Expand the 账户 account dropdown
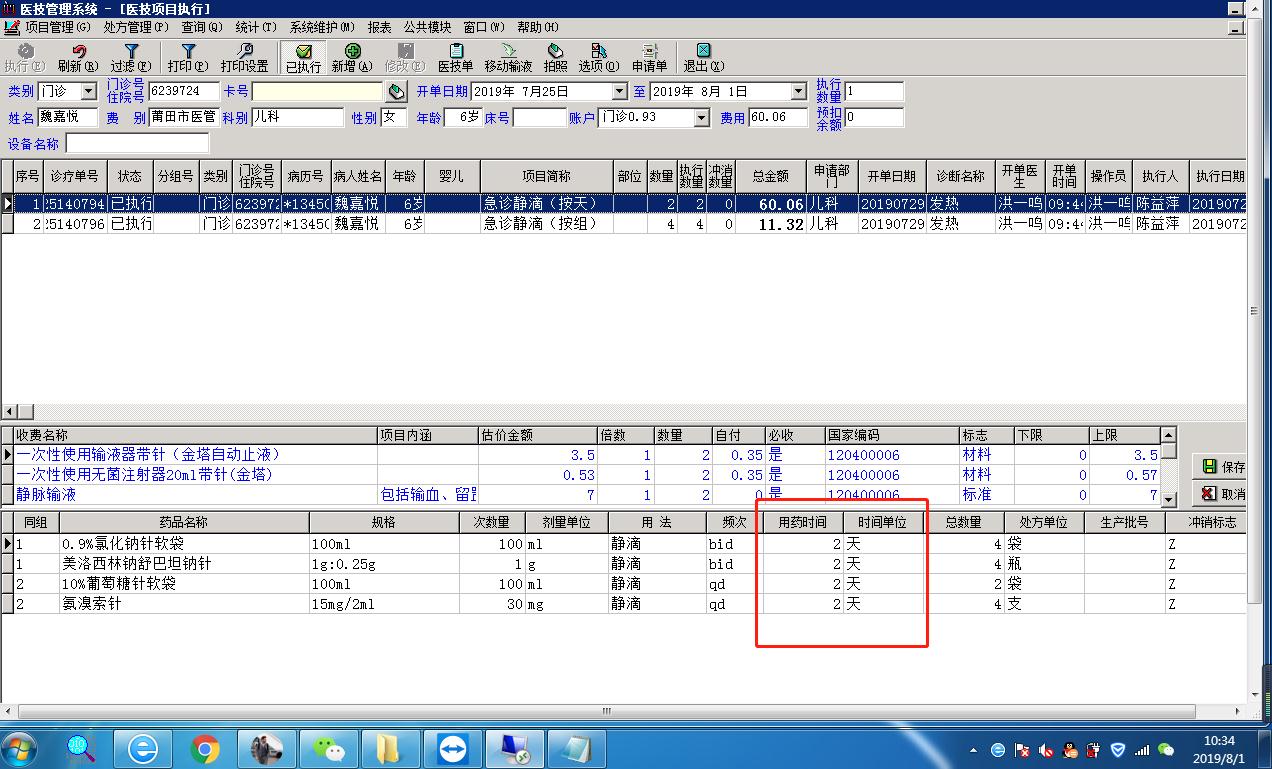The height and width of the screenshot is (769, 1272). pyautogui.click(x=701, y=118)
